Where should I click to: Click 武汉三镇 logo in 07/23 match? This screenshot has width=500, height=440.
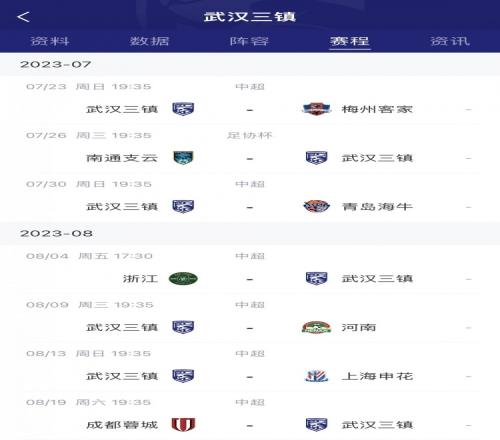coord(183,109)
